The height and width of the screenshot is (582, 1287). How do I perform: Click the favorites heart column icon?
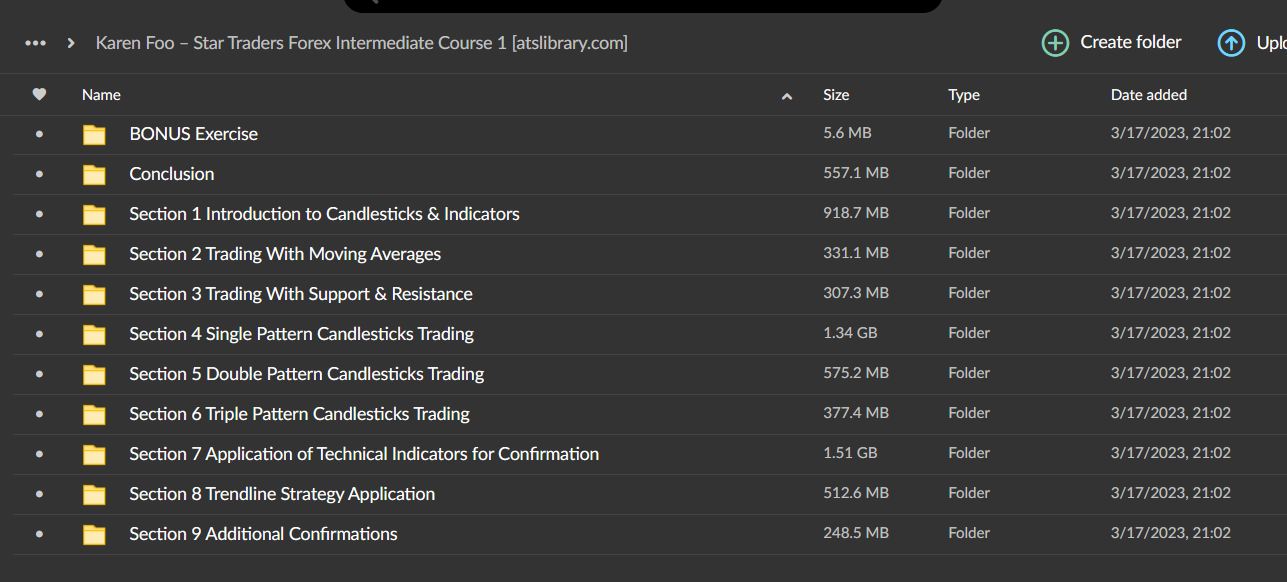[x=39, y=94]
